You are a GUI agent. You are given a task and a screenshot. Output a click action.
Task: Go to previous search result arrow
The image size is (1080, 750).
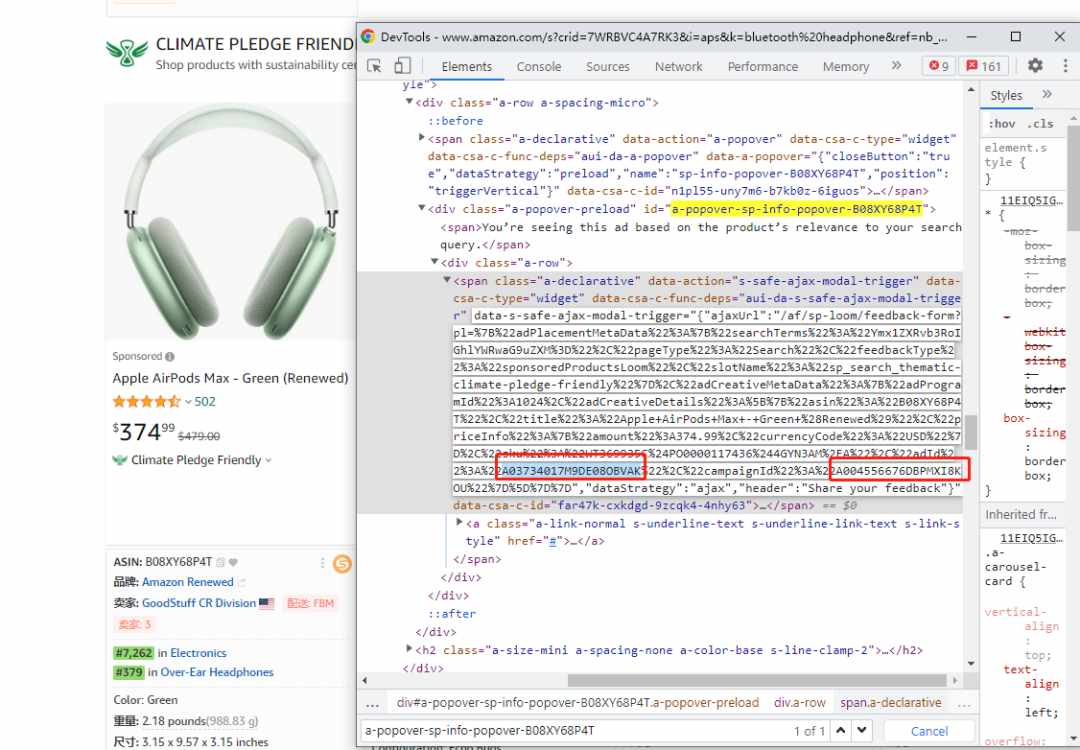pos(840,730)
